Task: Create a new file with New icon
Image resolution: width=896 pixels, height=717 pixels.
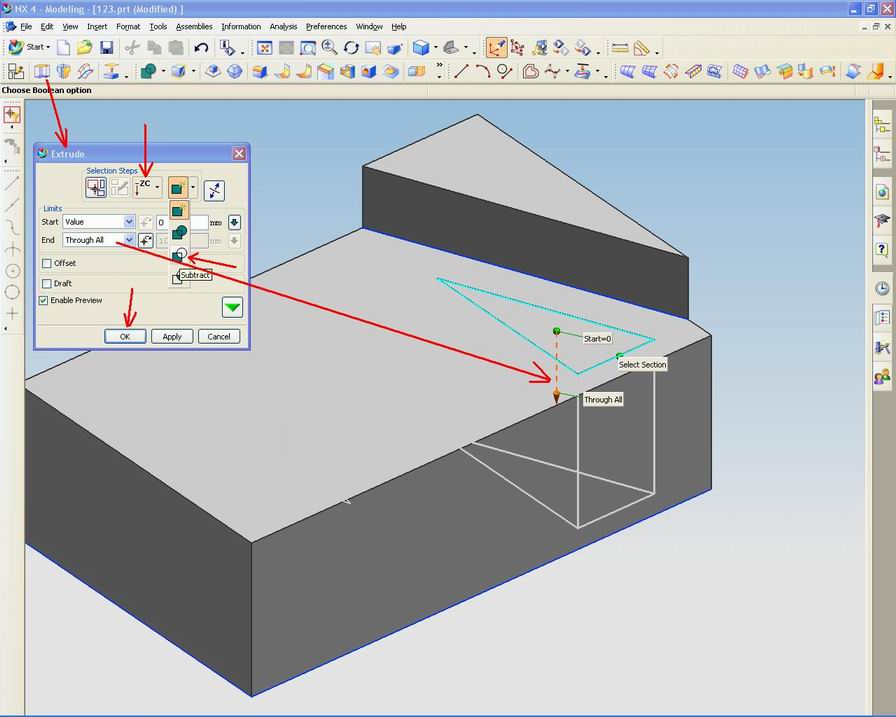Action: 63,47
